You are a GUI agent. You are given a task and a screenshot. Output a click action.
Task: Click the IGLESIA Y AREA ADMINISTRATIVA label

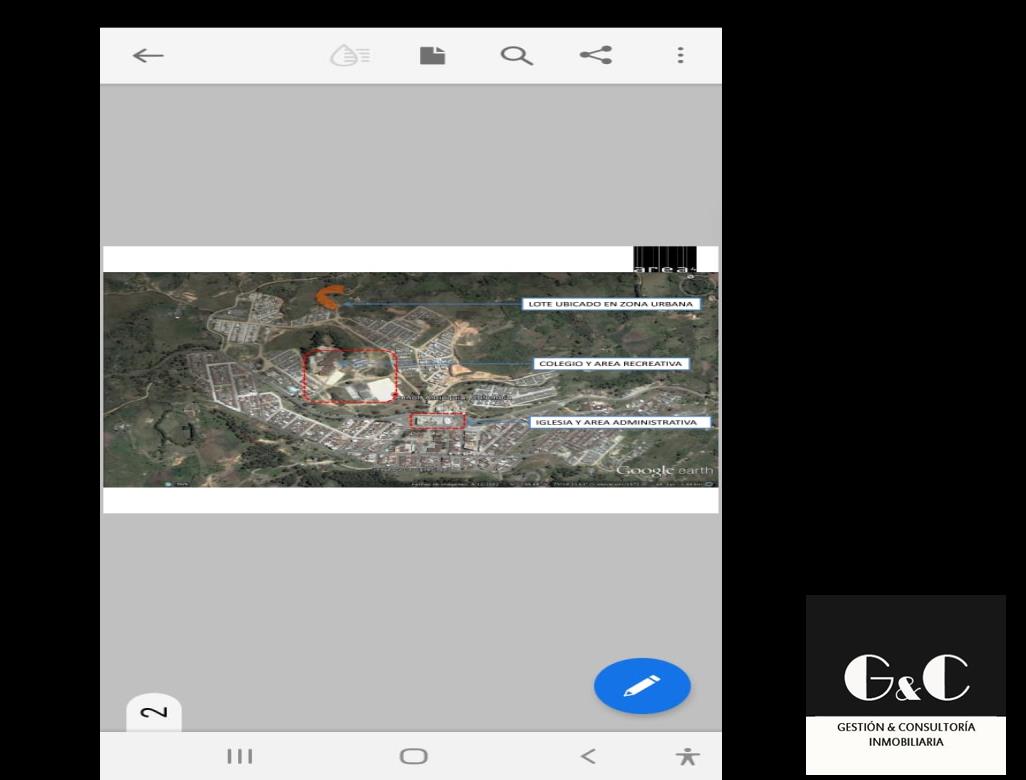pyautogui.click(x=615, y=422)
